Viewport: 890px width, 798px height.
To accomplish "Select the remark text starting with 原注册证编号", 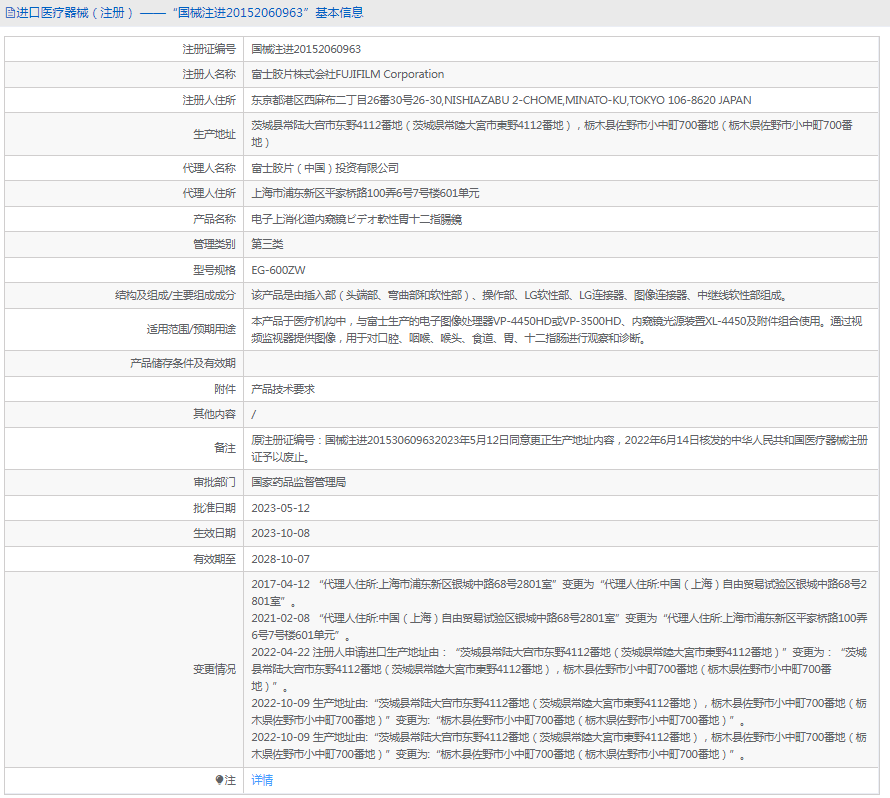I will point(560,448).
